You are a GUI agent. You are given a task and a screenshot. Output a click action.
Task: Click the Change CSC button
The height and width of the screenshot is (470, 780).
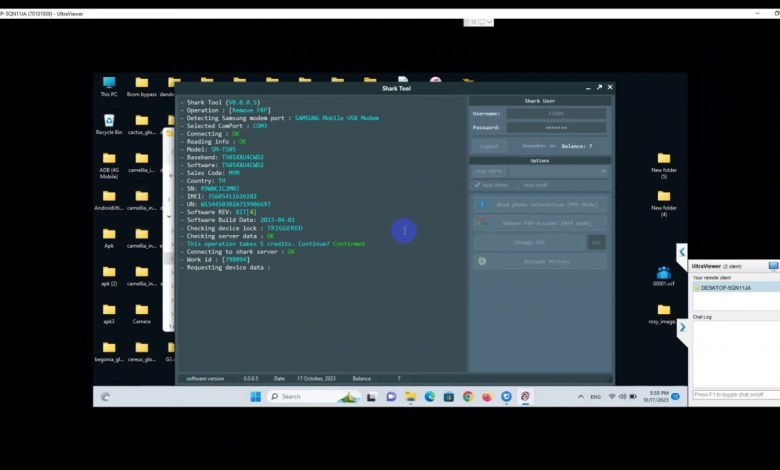(529, 242)
